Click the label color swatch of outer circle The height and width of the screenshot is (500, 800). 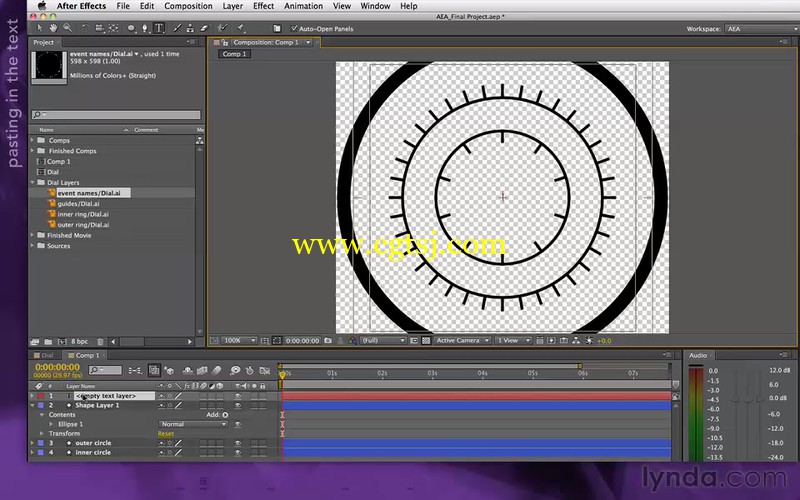[x=41, y=443]
